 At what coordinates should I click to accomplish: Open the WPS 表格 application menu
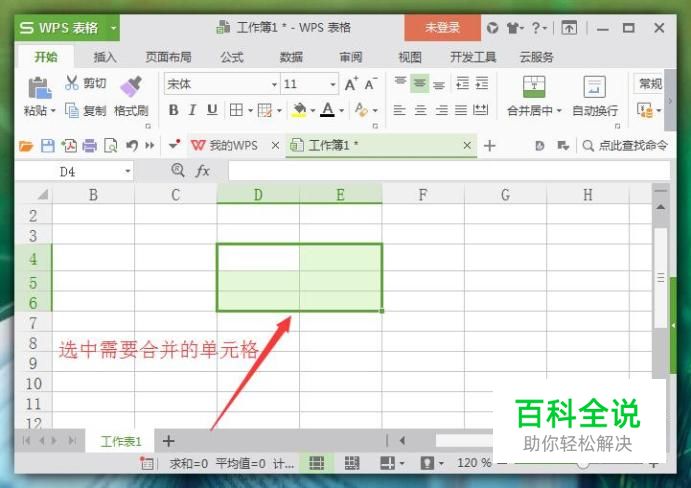click(67, 28)
